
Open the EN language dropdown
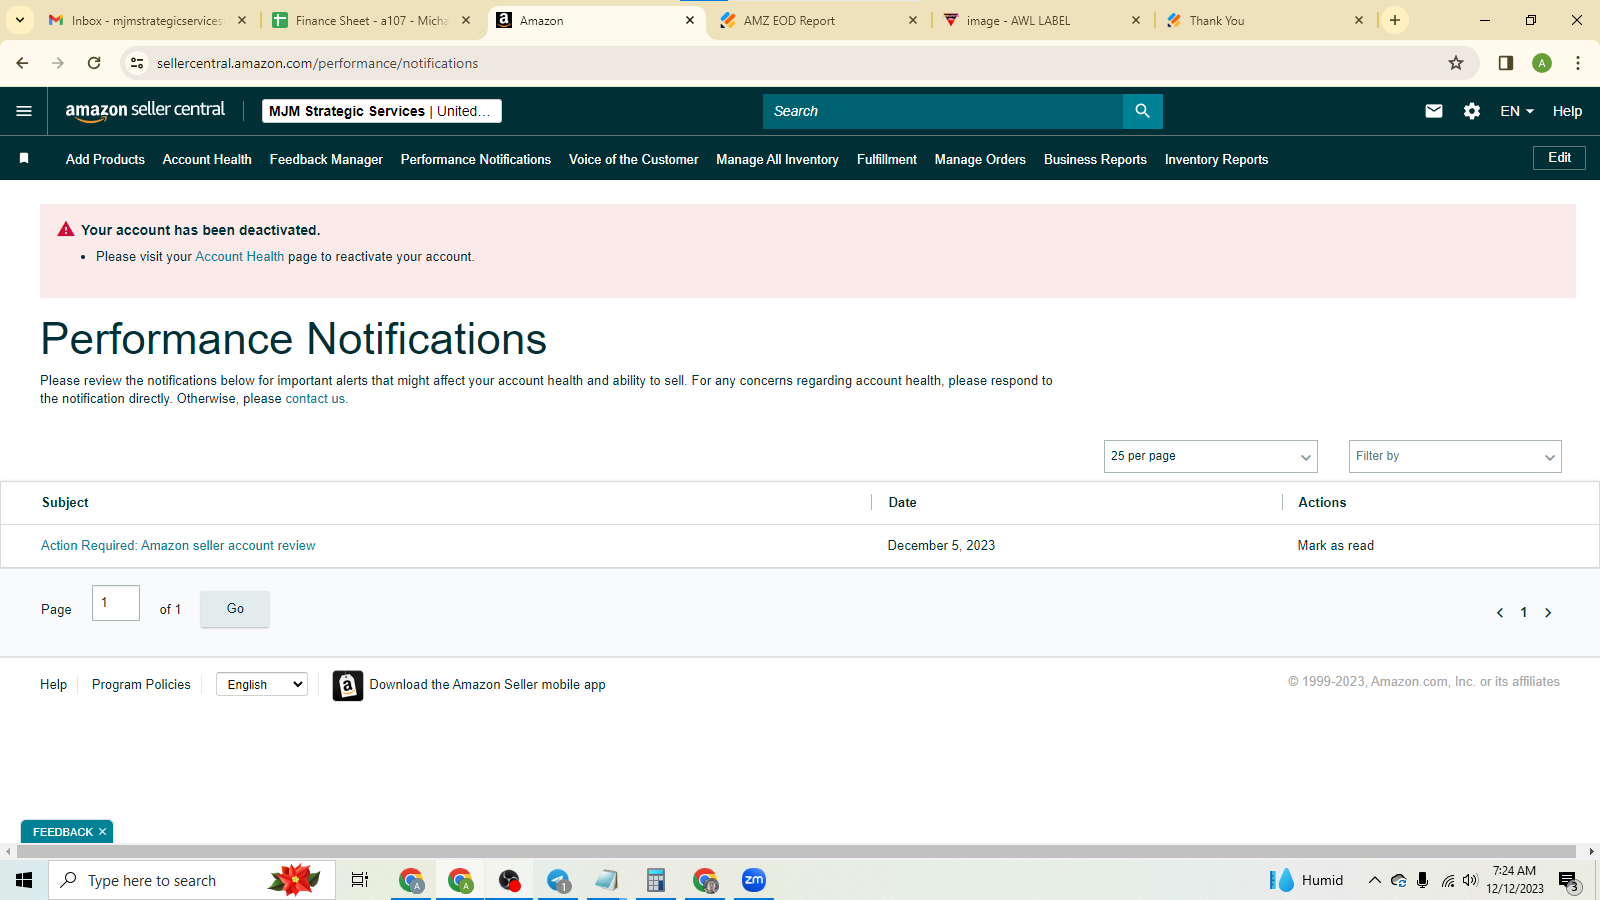point(1517,111)
